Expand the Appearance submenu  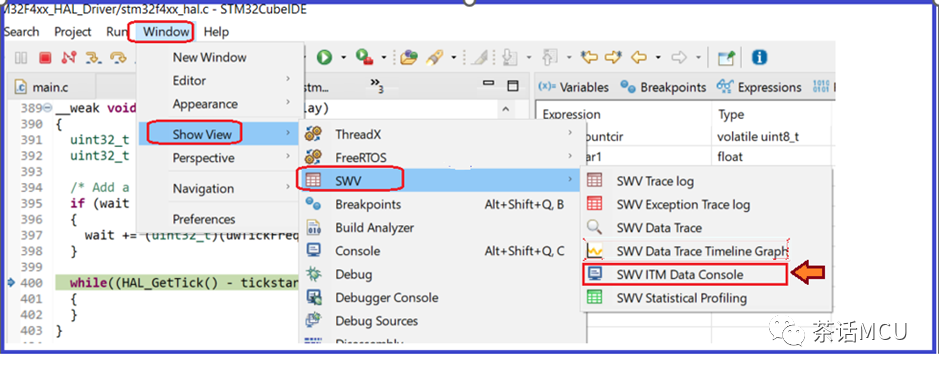tap(220, 104)
